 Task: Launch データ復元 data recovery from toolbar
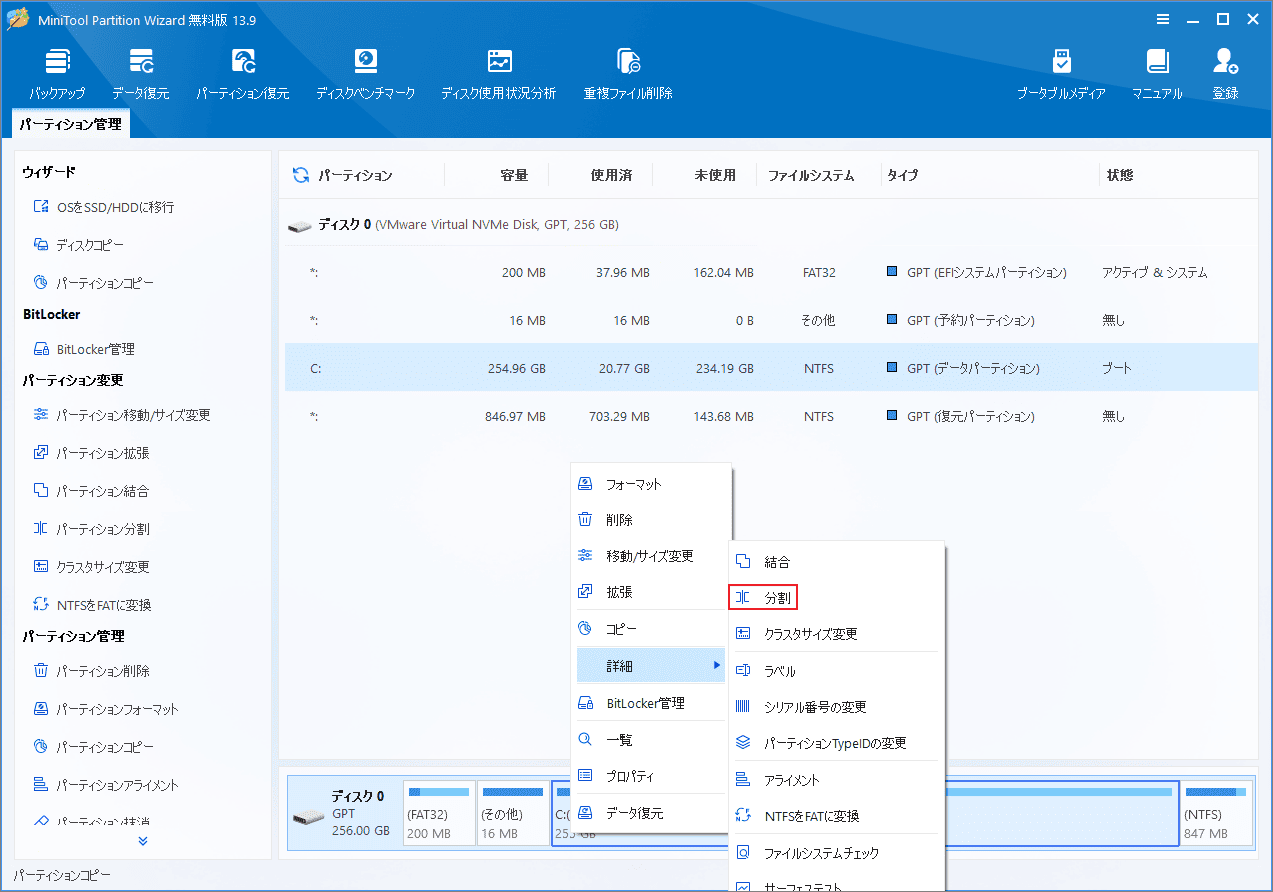(141, 74)
